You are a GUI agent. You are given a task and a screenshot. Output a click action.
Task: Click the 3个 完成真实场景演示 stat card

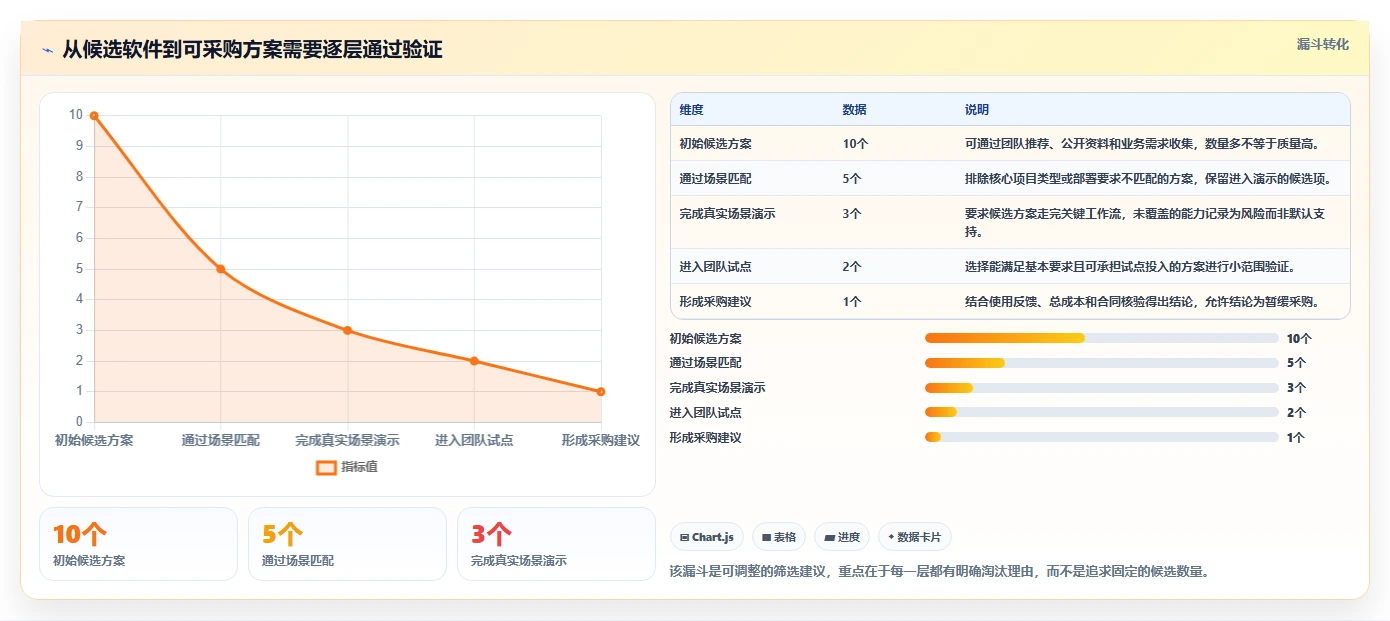556,544
